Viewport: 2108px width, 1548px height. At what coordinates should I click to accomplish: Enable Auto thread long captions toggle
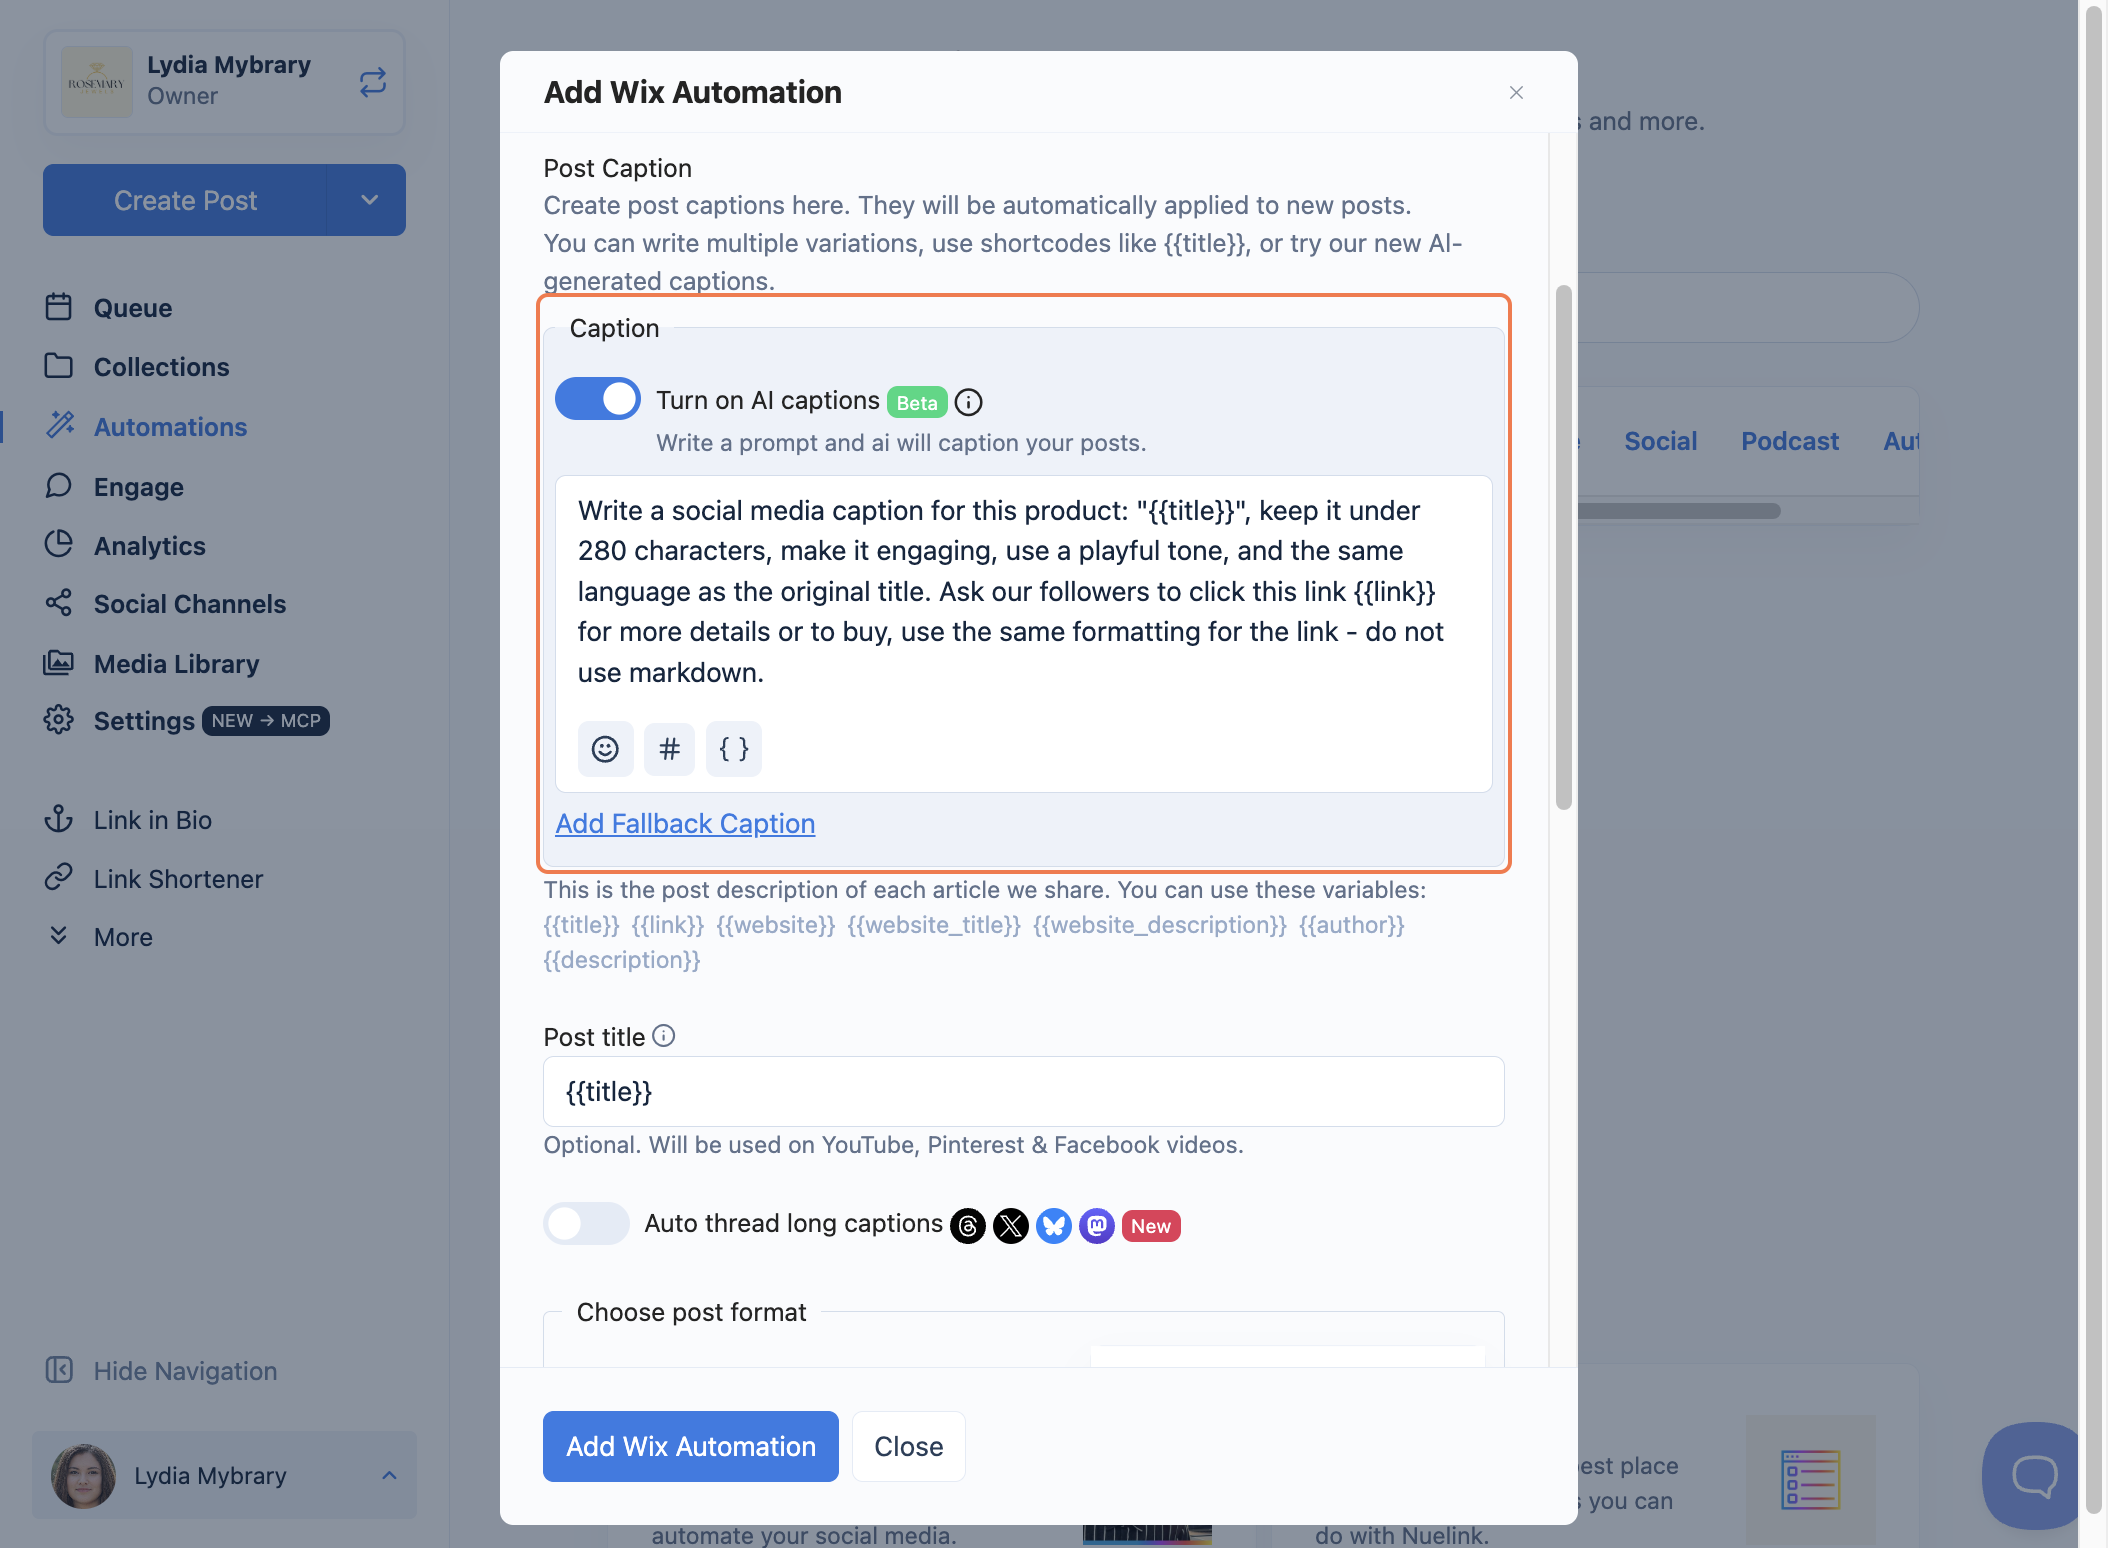coord(586,1223)
